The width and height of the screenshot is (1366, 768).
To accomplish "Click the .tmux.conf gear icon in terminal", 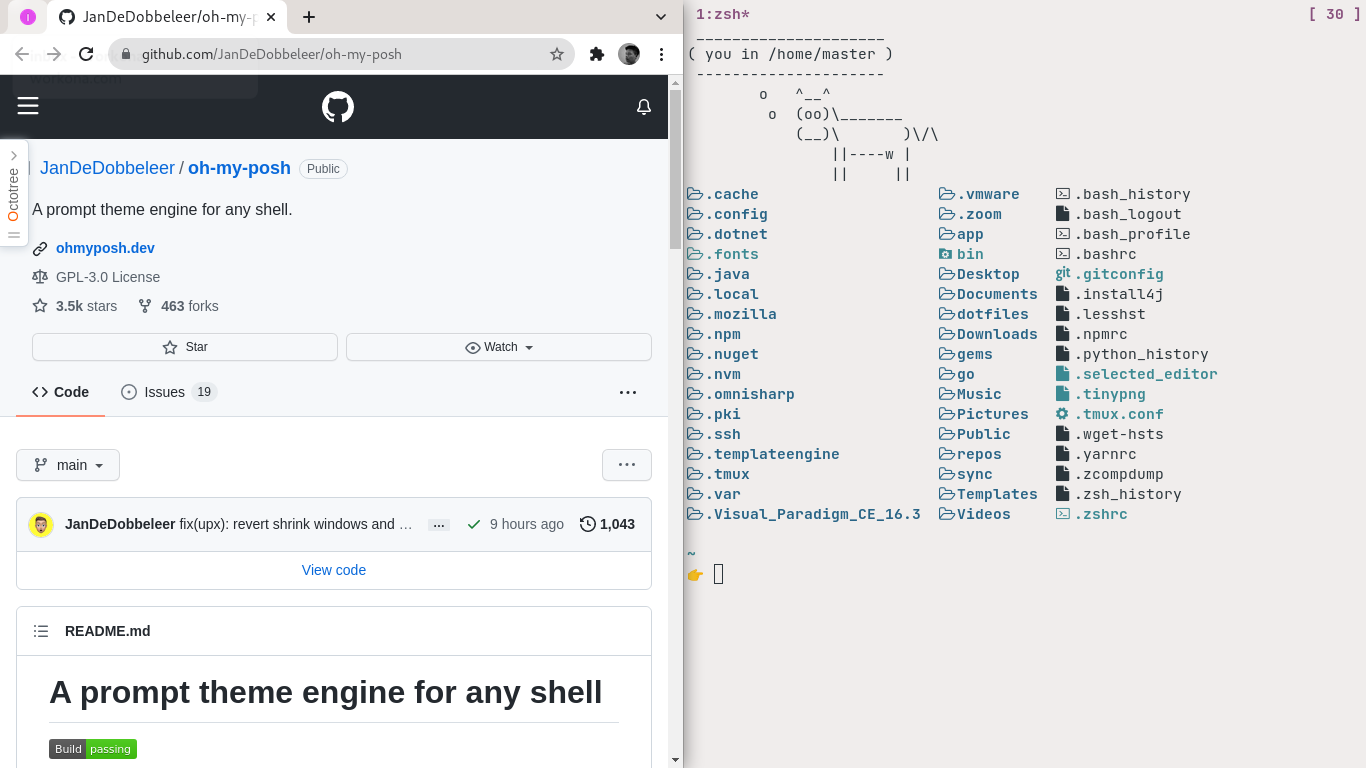I will 1062,413.
